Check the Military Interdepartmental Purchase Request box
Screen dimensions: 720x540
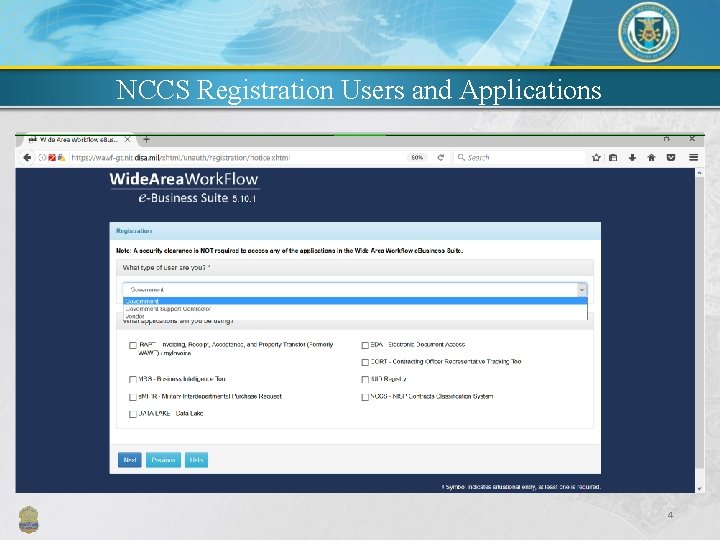(x=133, y=397)
